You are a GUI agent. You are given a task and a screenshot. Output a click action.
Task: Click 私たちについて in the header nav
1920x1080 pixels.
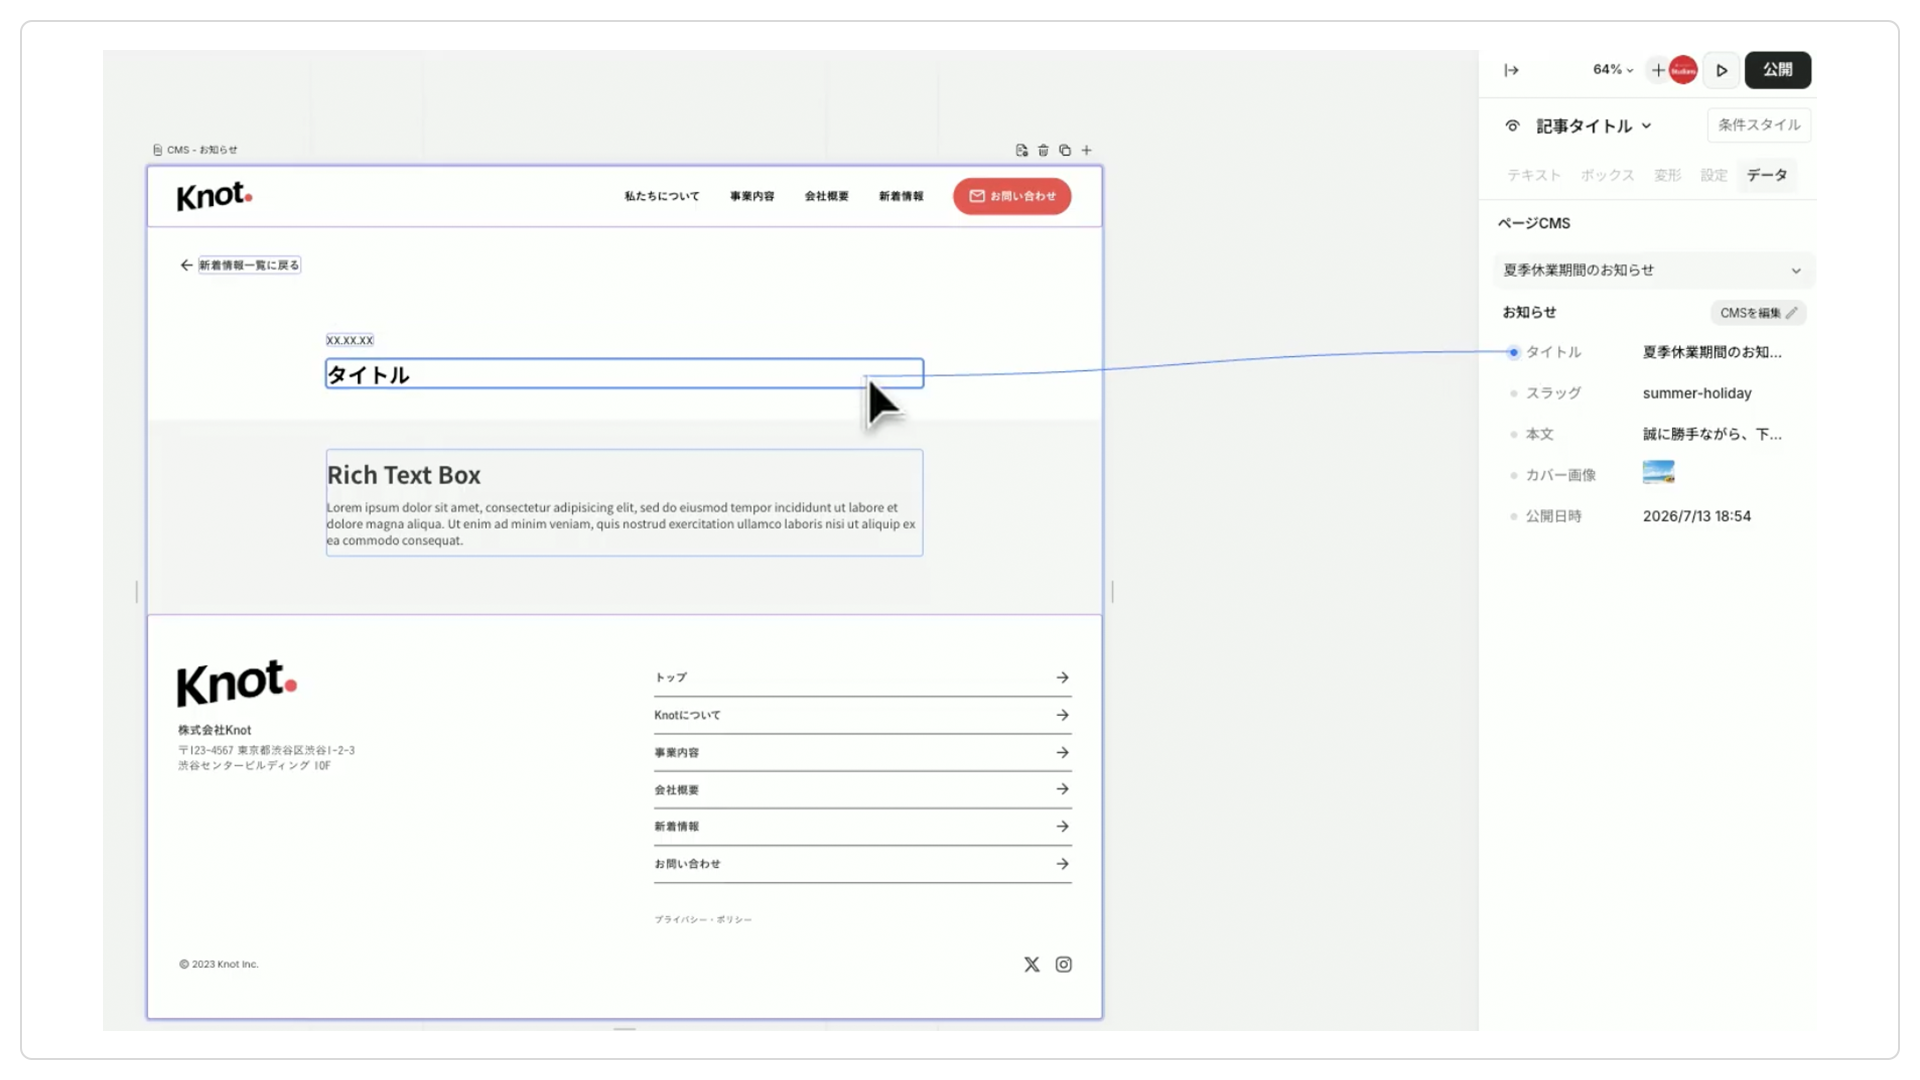point(662,196)
